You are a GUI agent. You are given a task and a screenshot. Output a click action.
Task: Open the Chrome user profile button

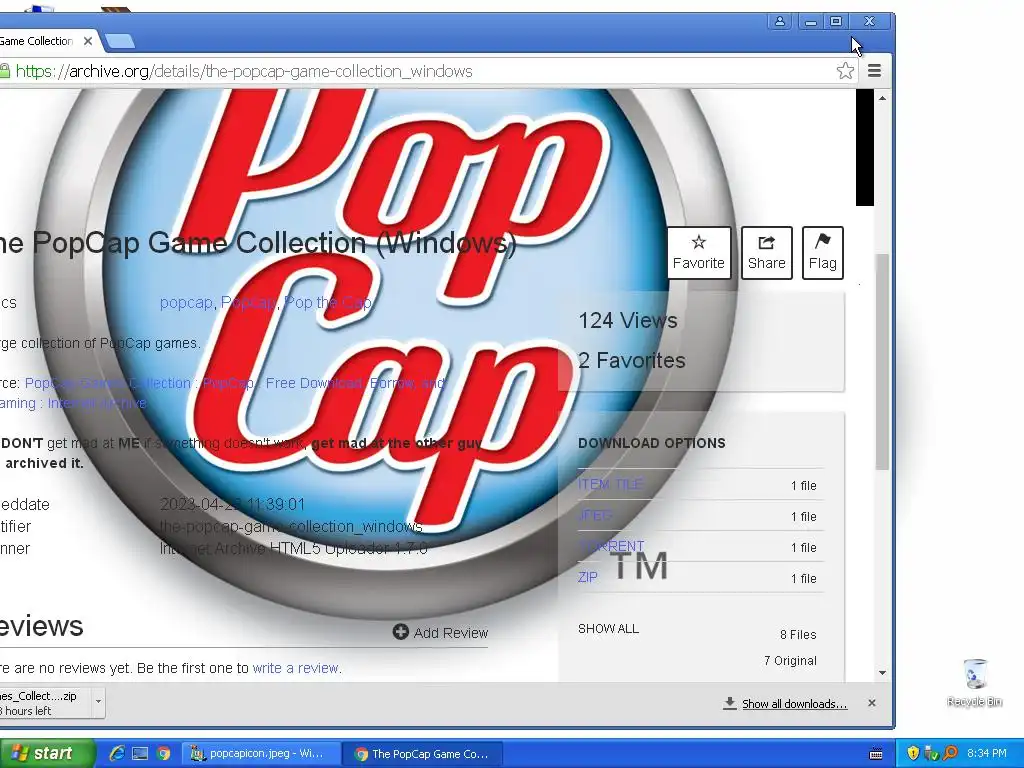click(780, 22)
